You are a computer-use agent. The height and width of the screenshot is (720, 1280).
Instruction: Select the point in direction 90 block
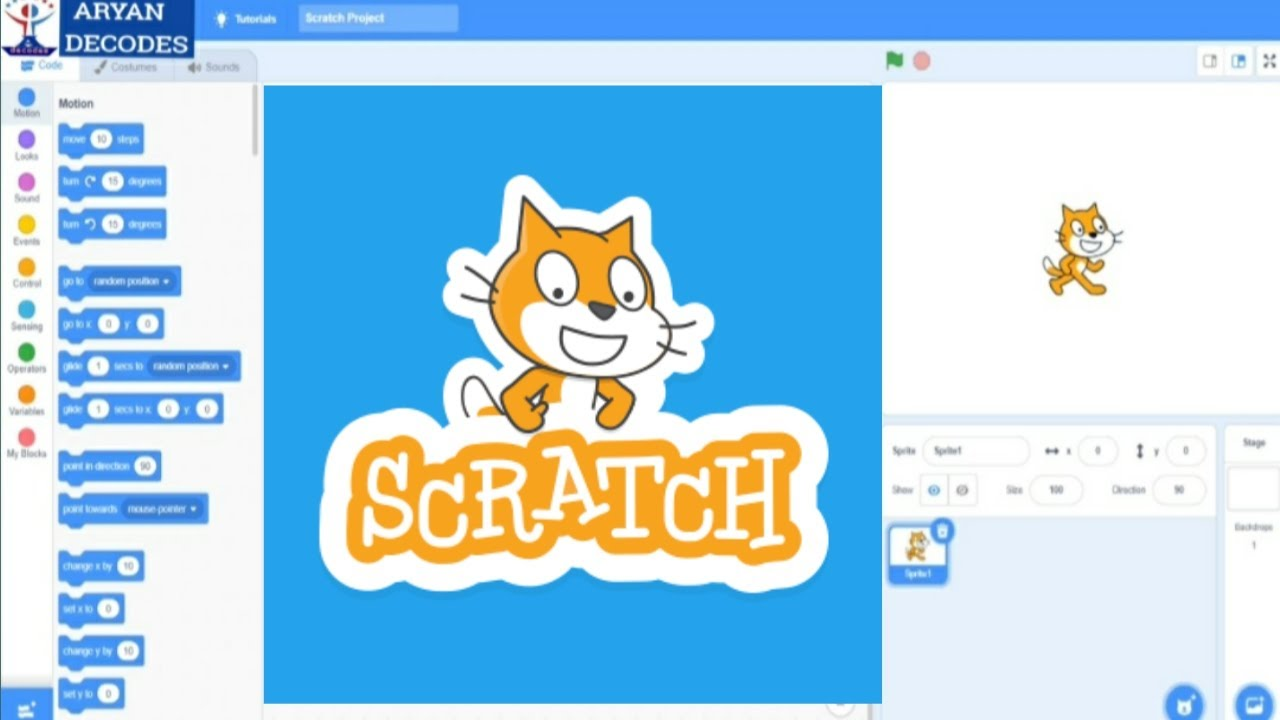pyautogui.click(x=109, y=466)
